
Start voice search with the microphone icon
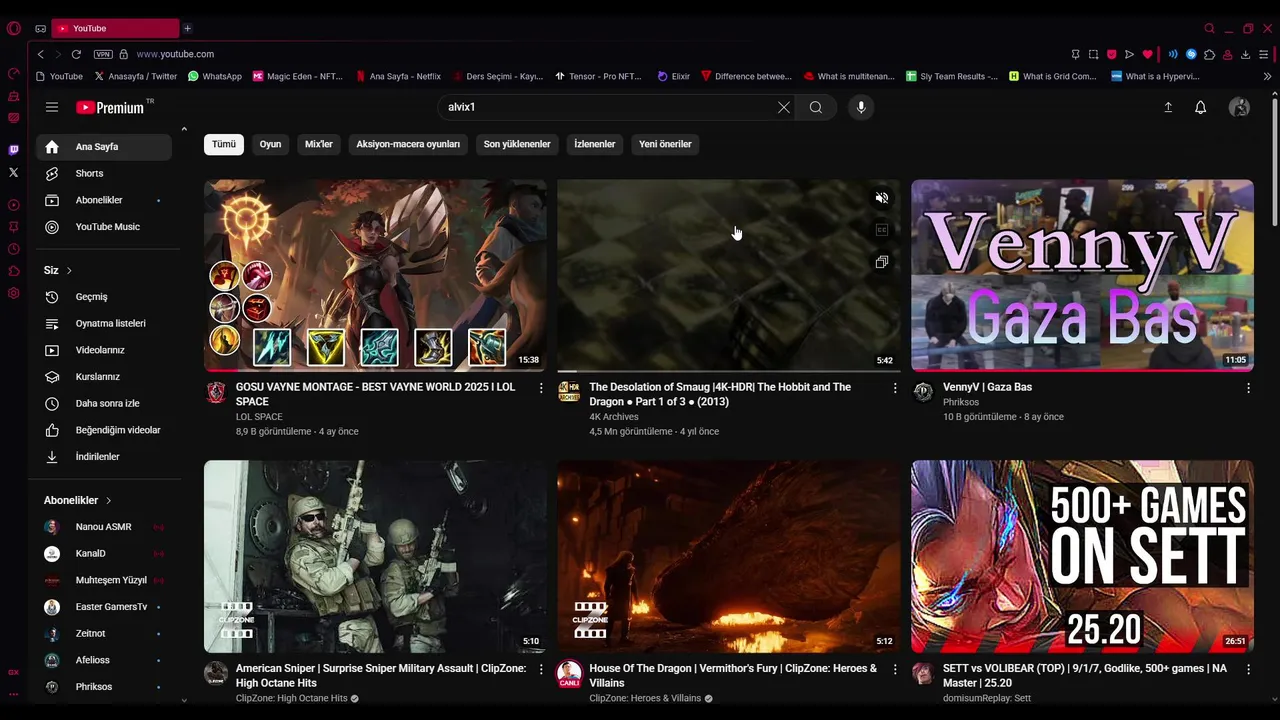861,107
